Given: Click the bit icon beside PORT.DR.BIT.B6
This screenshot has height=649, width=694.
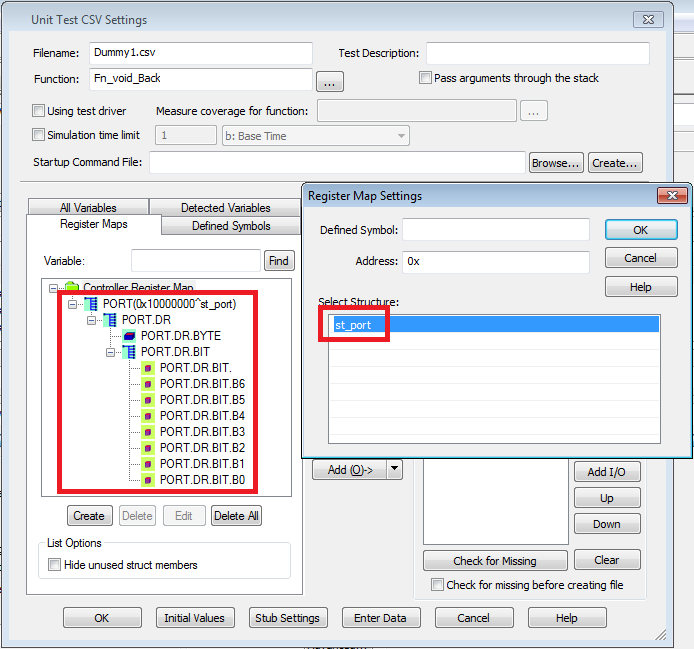Looking at the screenshot, I should click(x=148, y=384).
